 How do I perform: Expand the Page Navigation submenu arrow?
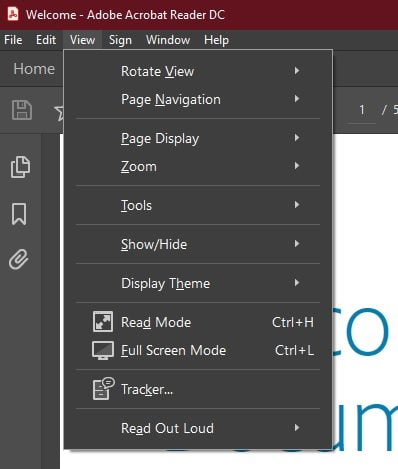click(297, 99)
